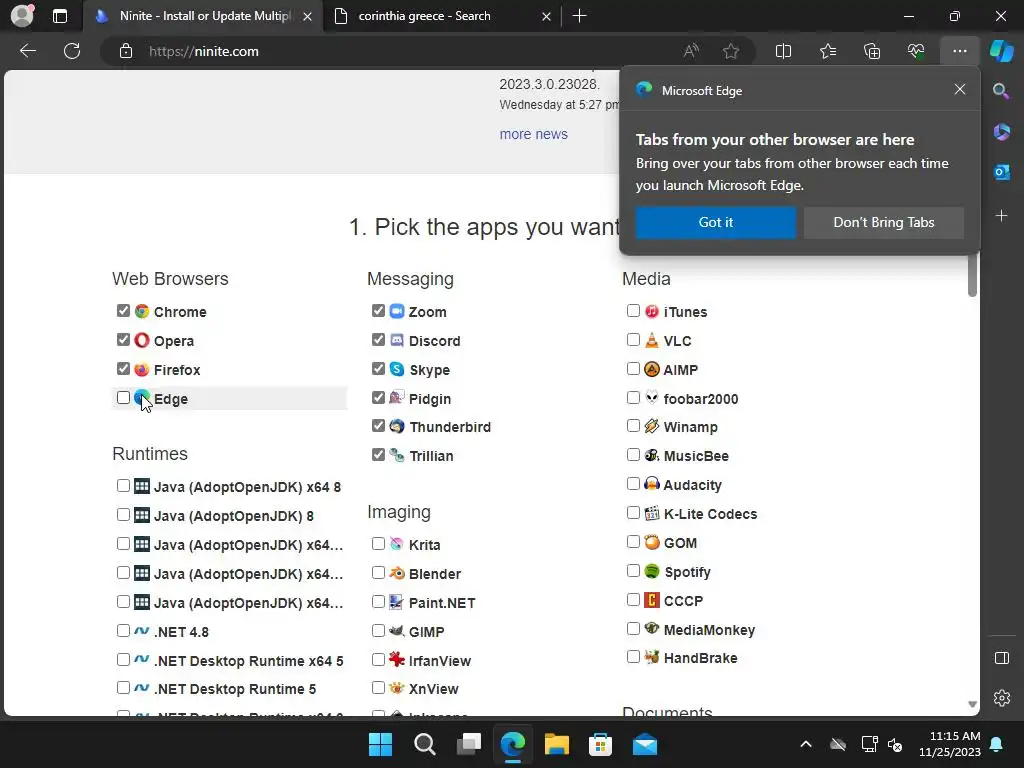This screenshot has height=768, width=1024.
Task: Click the browser Back arrow
Action: tap(27, 51)
